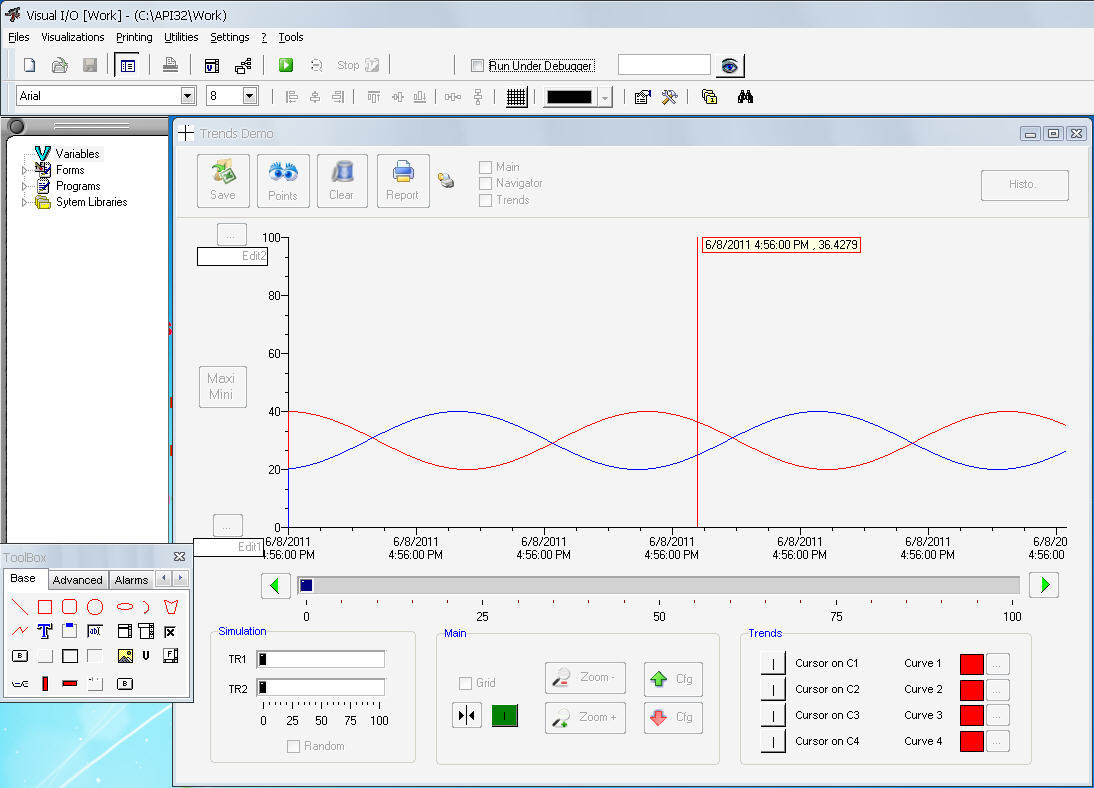Screen dimensions: 1094x788
Task: Click the eye icon next to input box
Action: click(730, 66)
